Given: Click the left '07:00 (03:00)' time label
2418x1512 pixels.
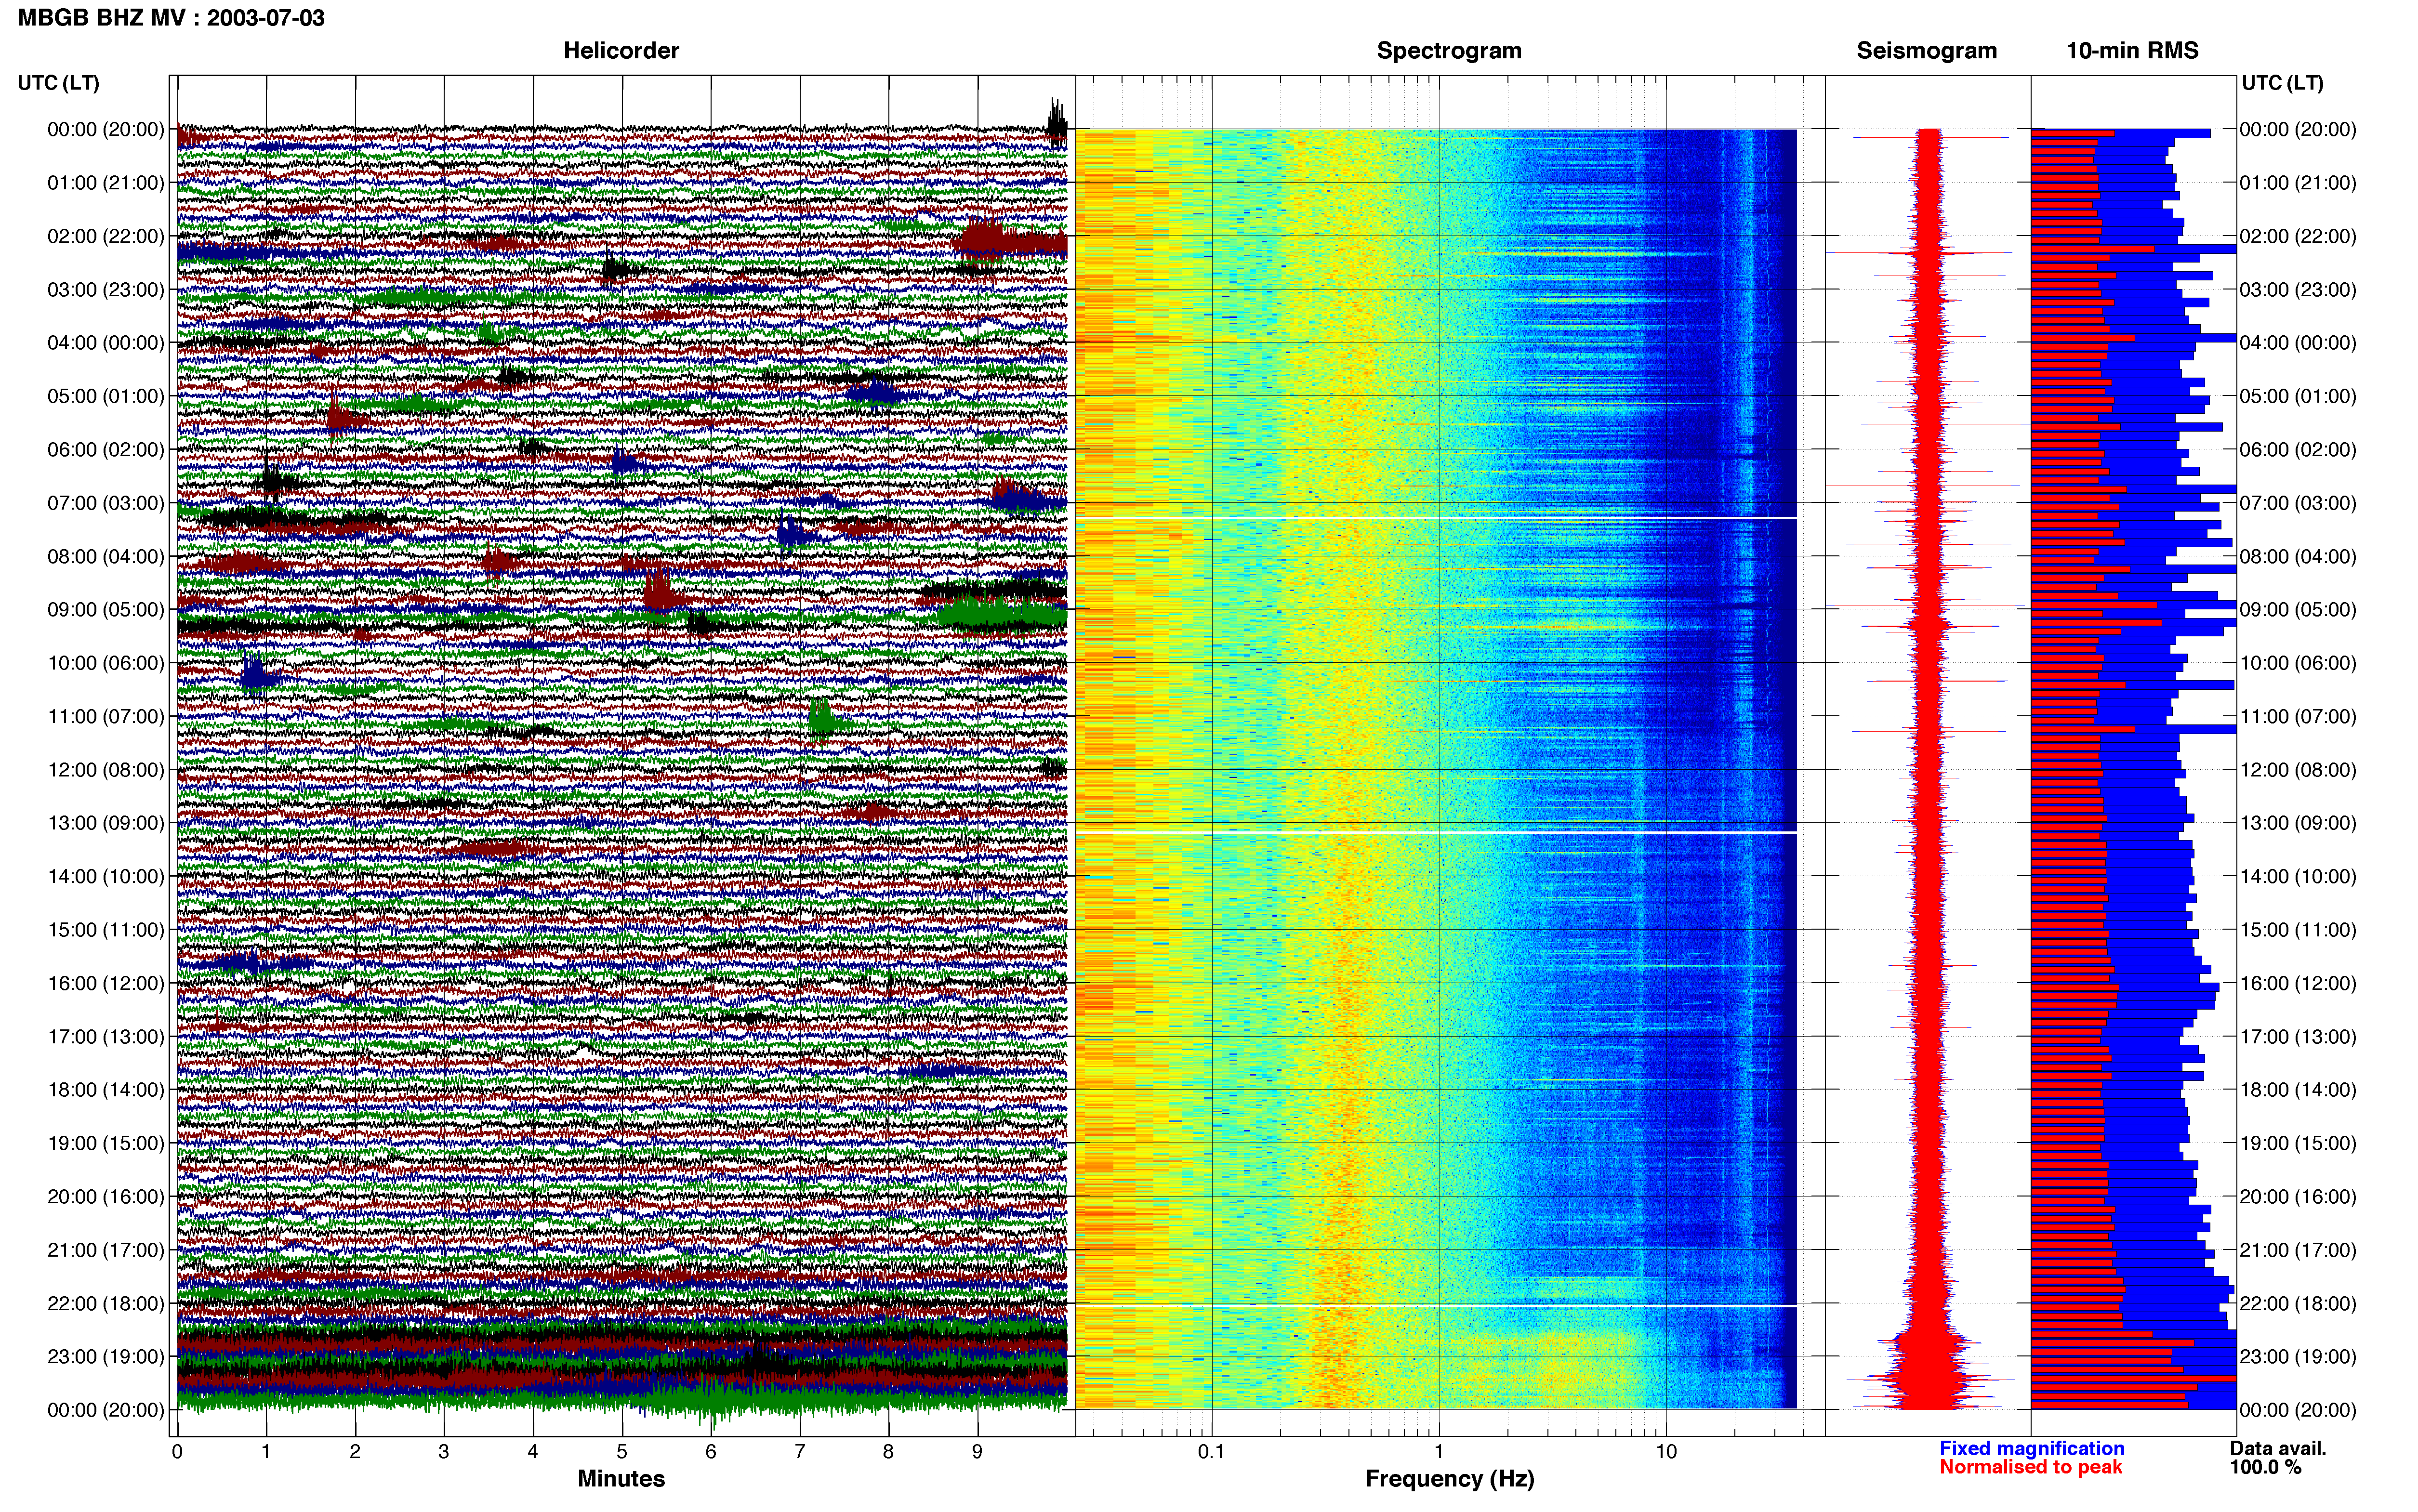Looking at the screenshot, I should point(106,503).
